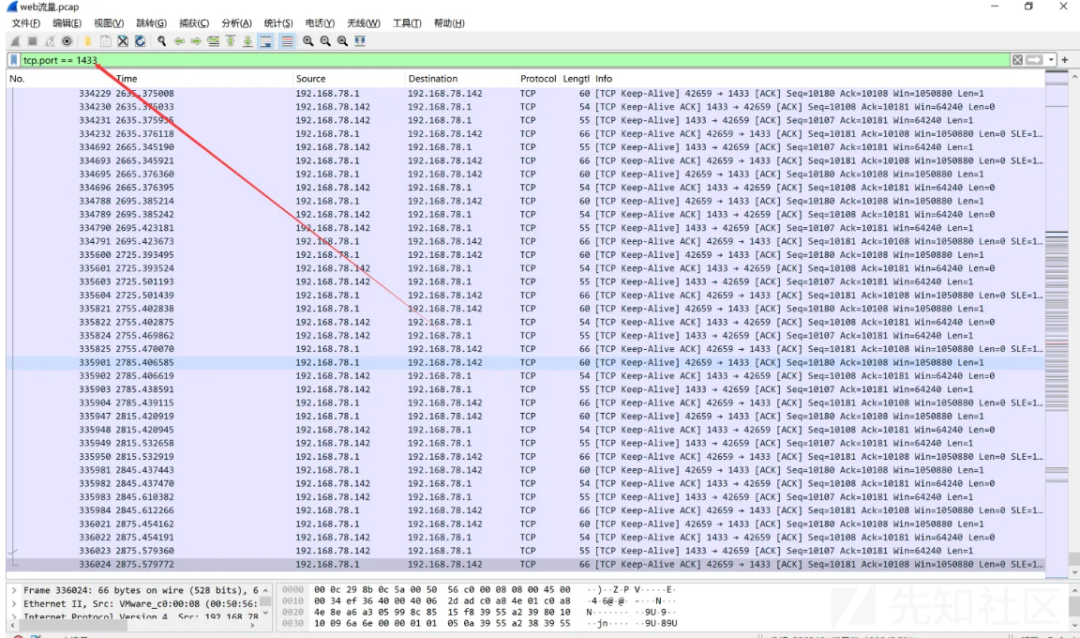This screenshot has width=1080, height=638.
Task: Toggle auto-scroll during live capture
Action: tap(266, 41)
